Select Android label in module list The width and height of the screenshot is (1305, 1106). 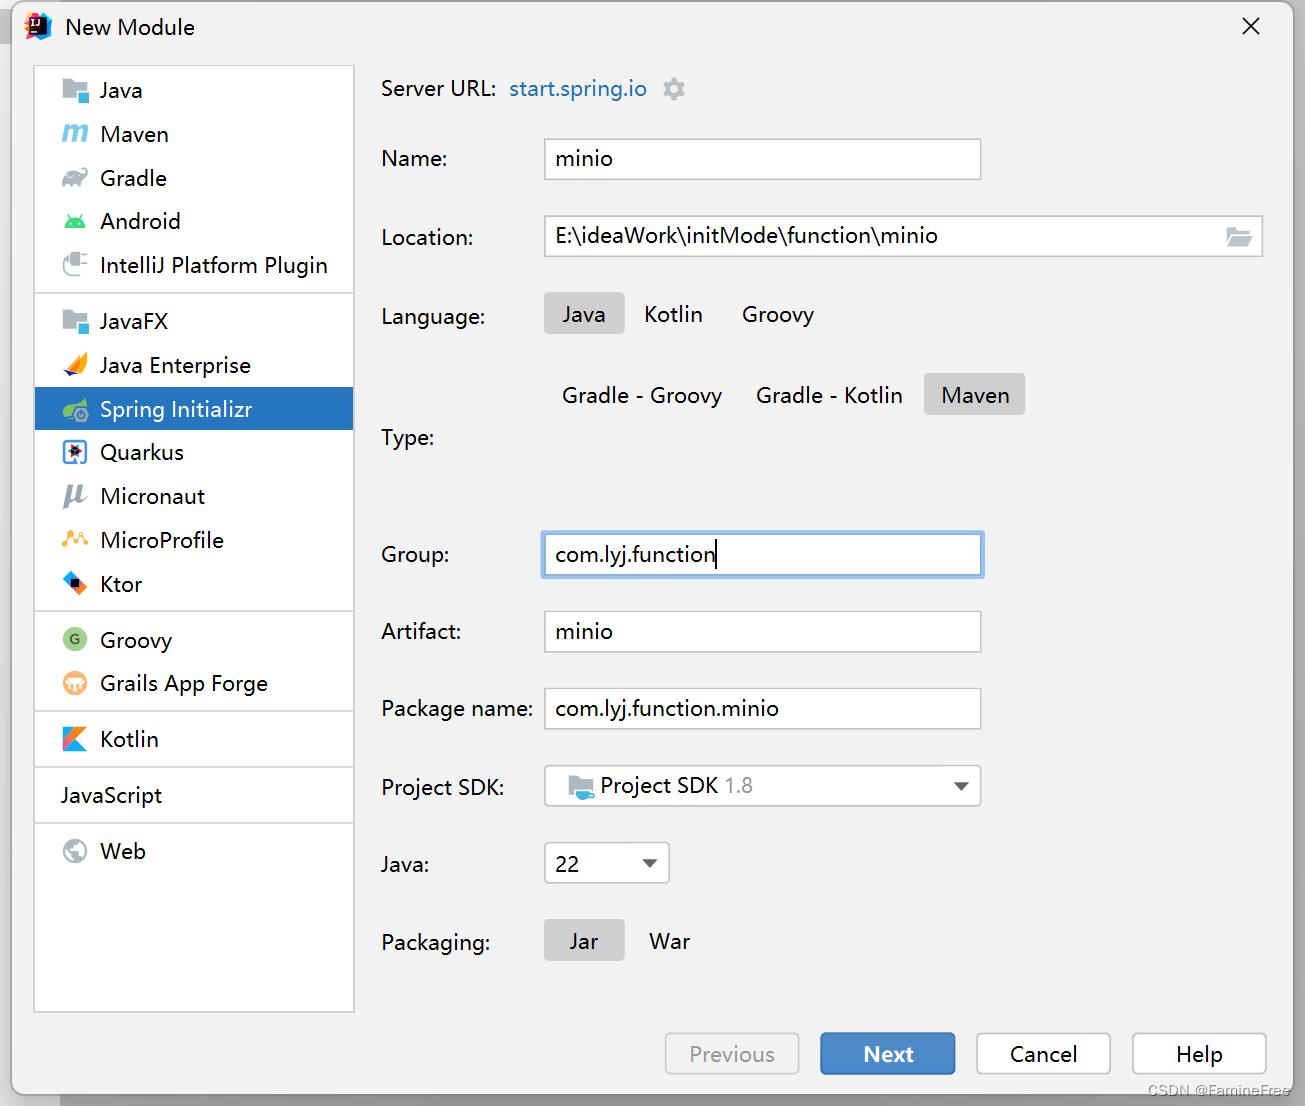pyautogui.click(x=140, y=221)
